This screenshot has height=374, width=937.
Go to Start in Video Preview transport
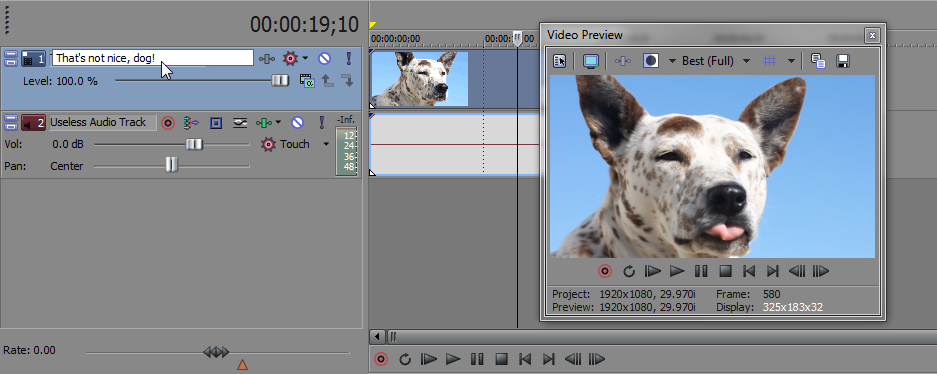point(749,271)
